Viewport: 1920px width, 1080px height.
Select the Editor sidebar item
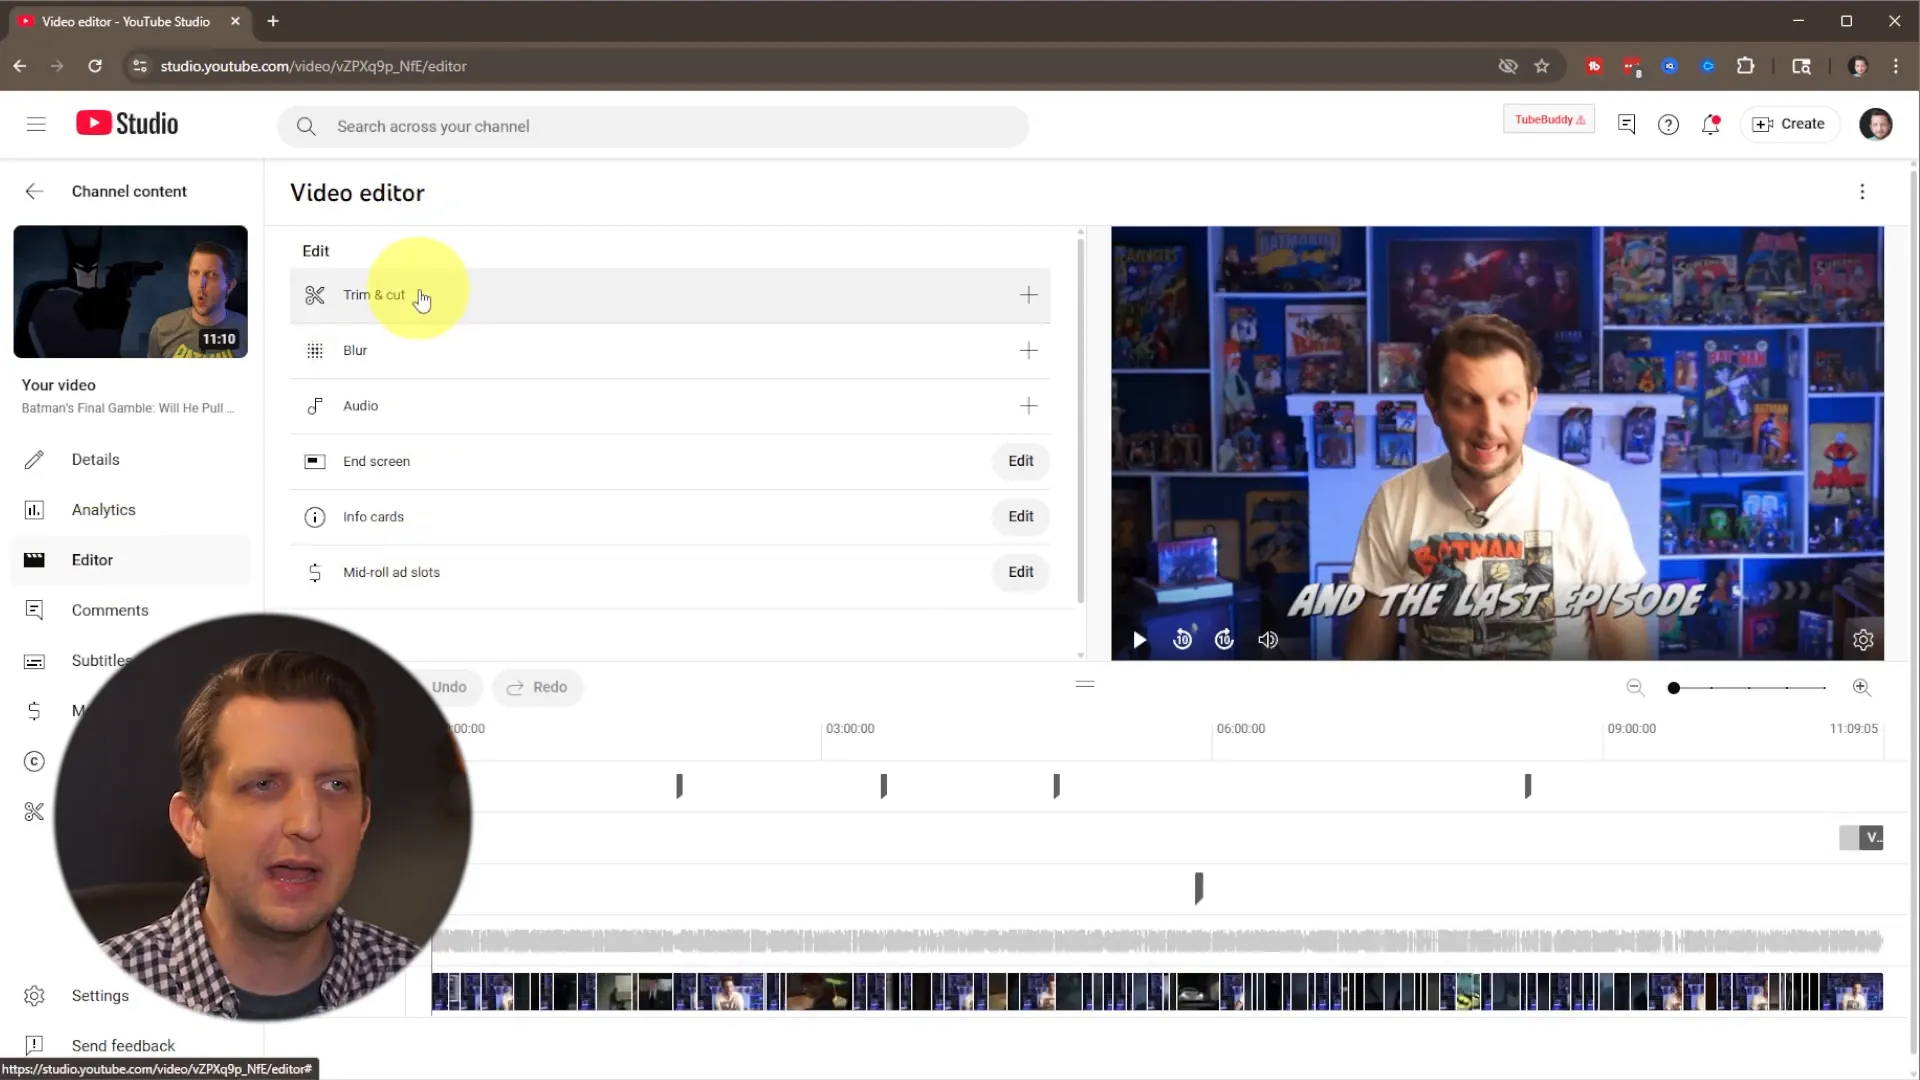130,560
